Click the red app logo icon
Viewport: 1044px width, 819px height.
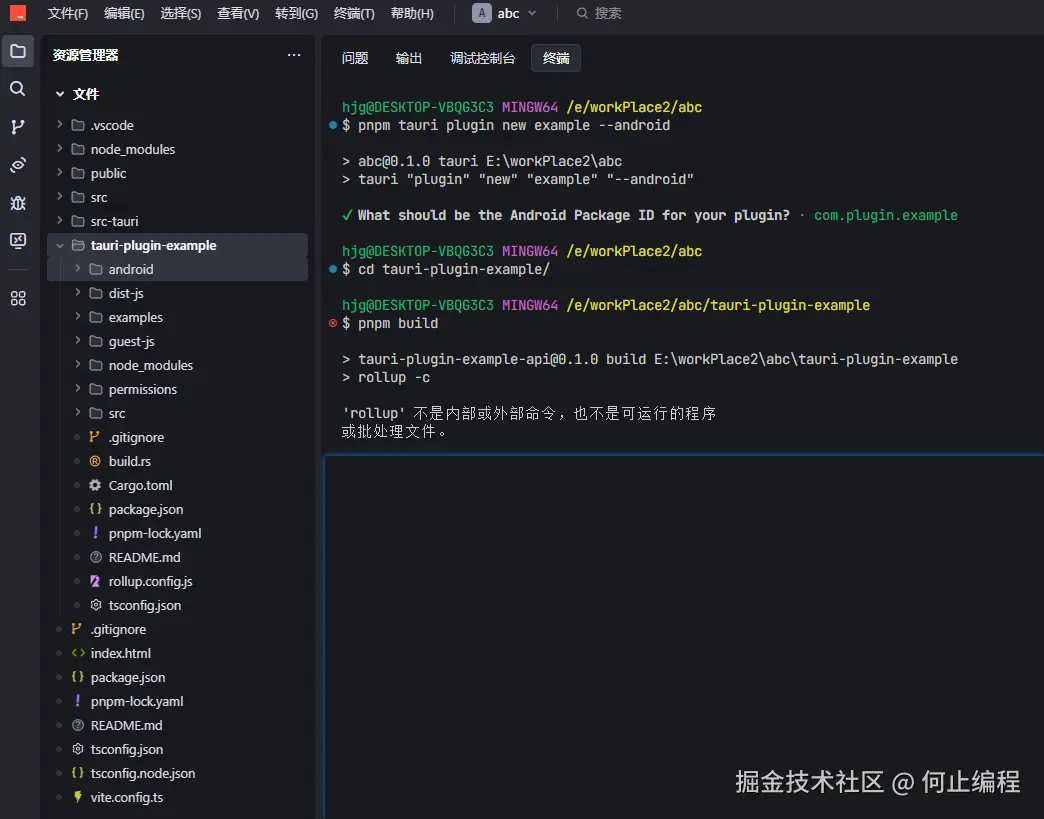click(18, 13)
